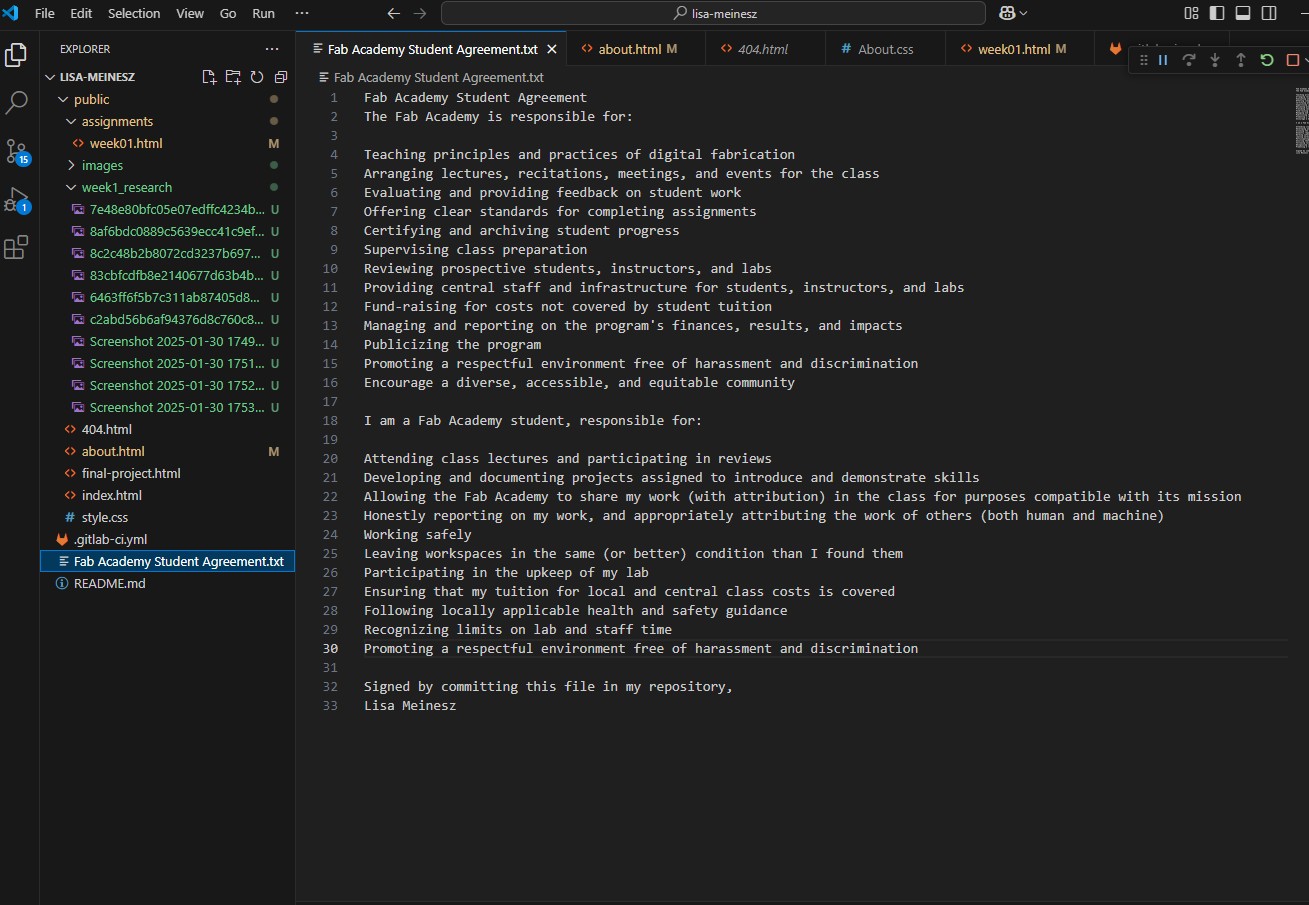Open file 7e48e80bfc05e07edffc4234b in Explorer
1309x905 pixels.
(168, 209)
